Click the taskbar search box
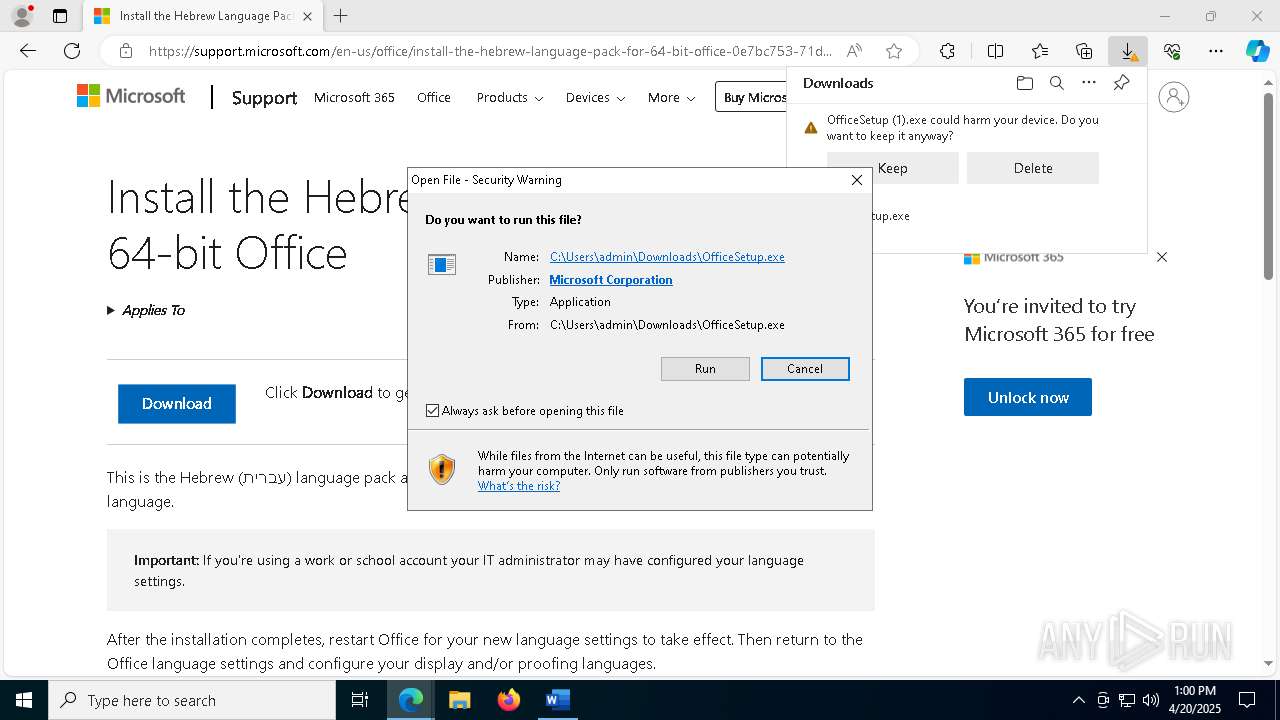The image size is (1280, 720). 192,700
